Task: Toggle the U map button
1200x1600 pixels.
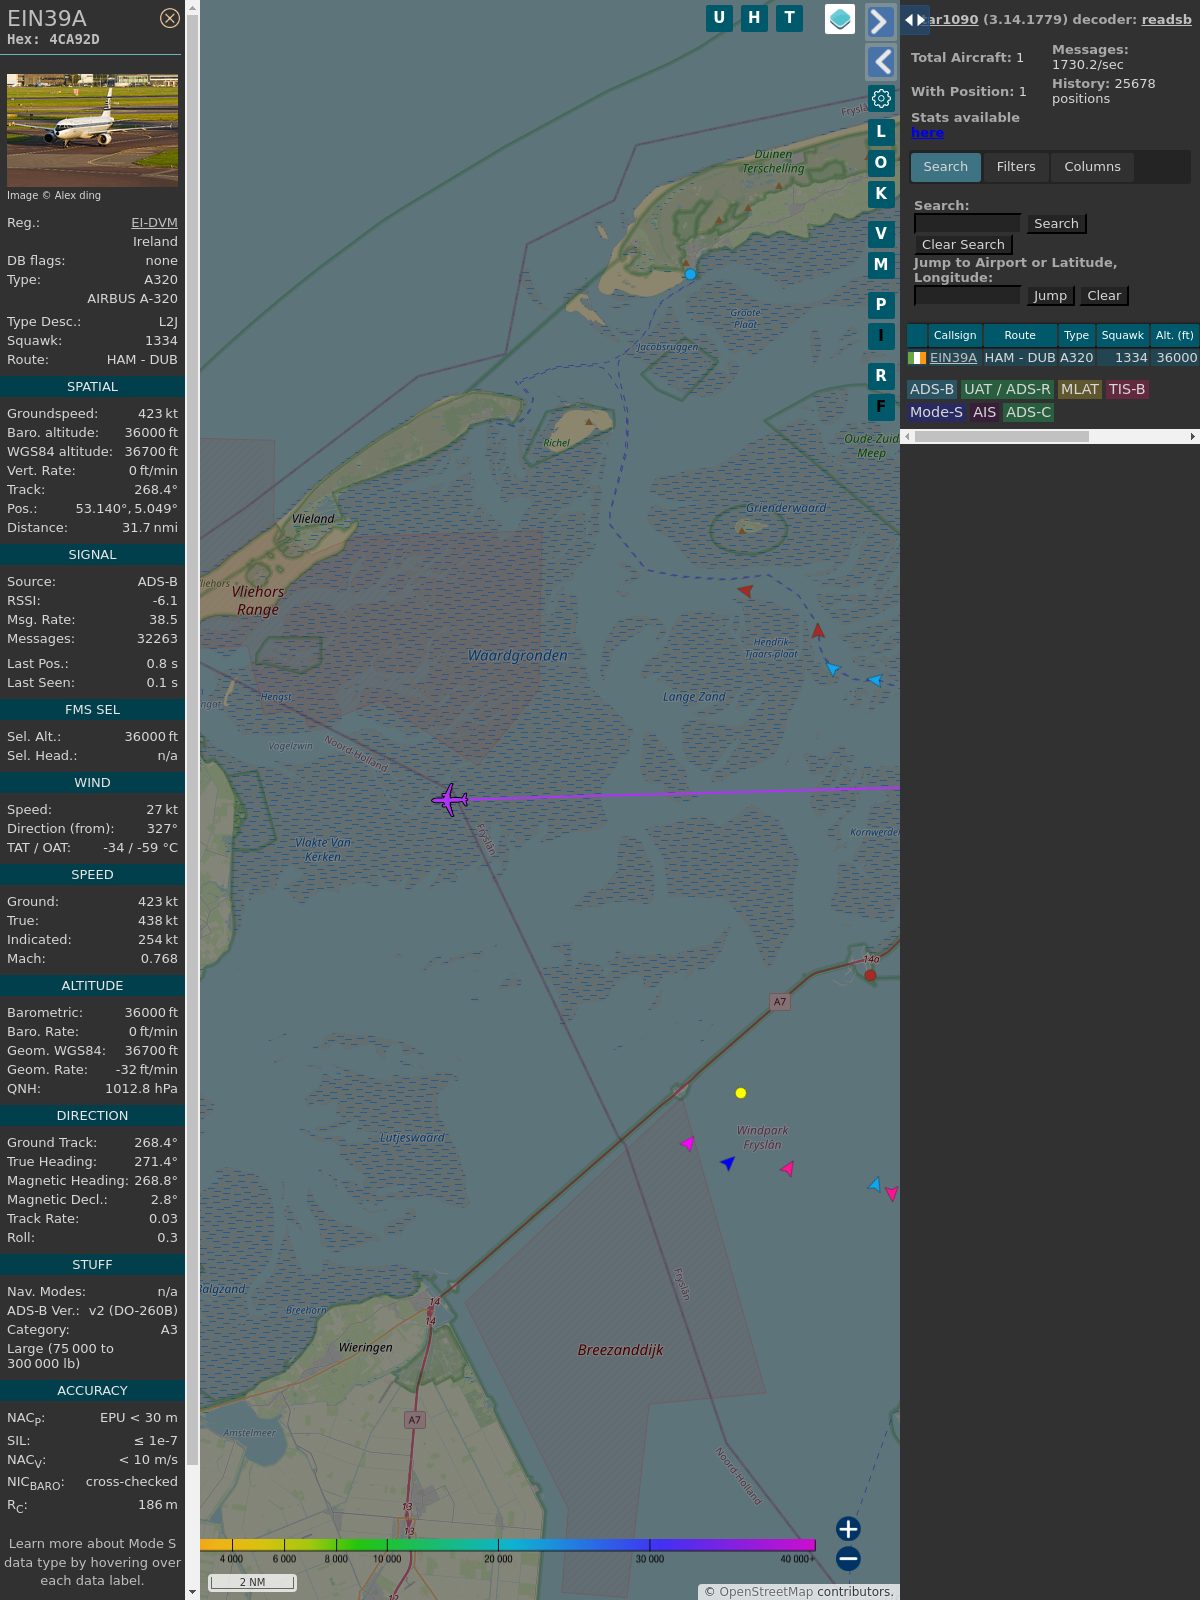Action: [x=719, y=18]
